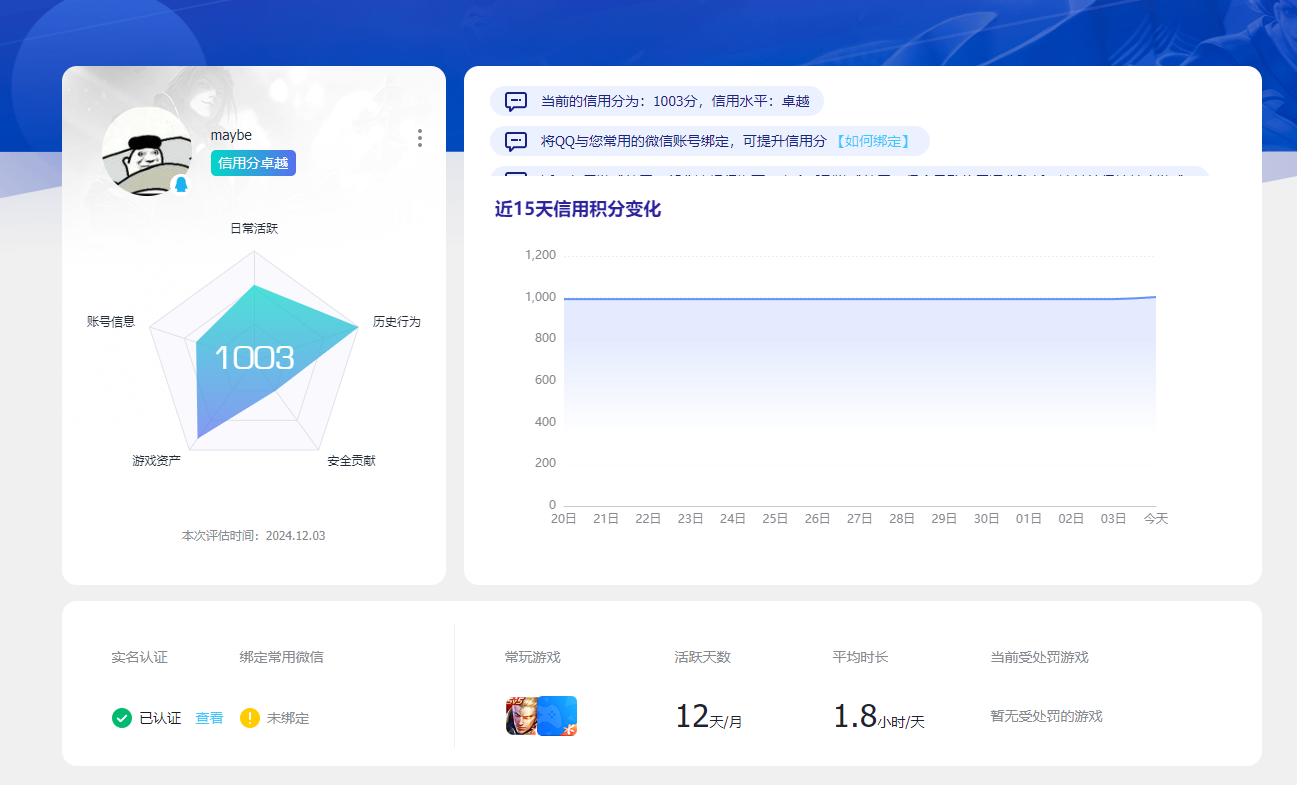The image size is (1297, 785).
Task: Click the 实名认证 label
Action: coord(139,657)
